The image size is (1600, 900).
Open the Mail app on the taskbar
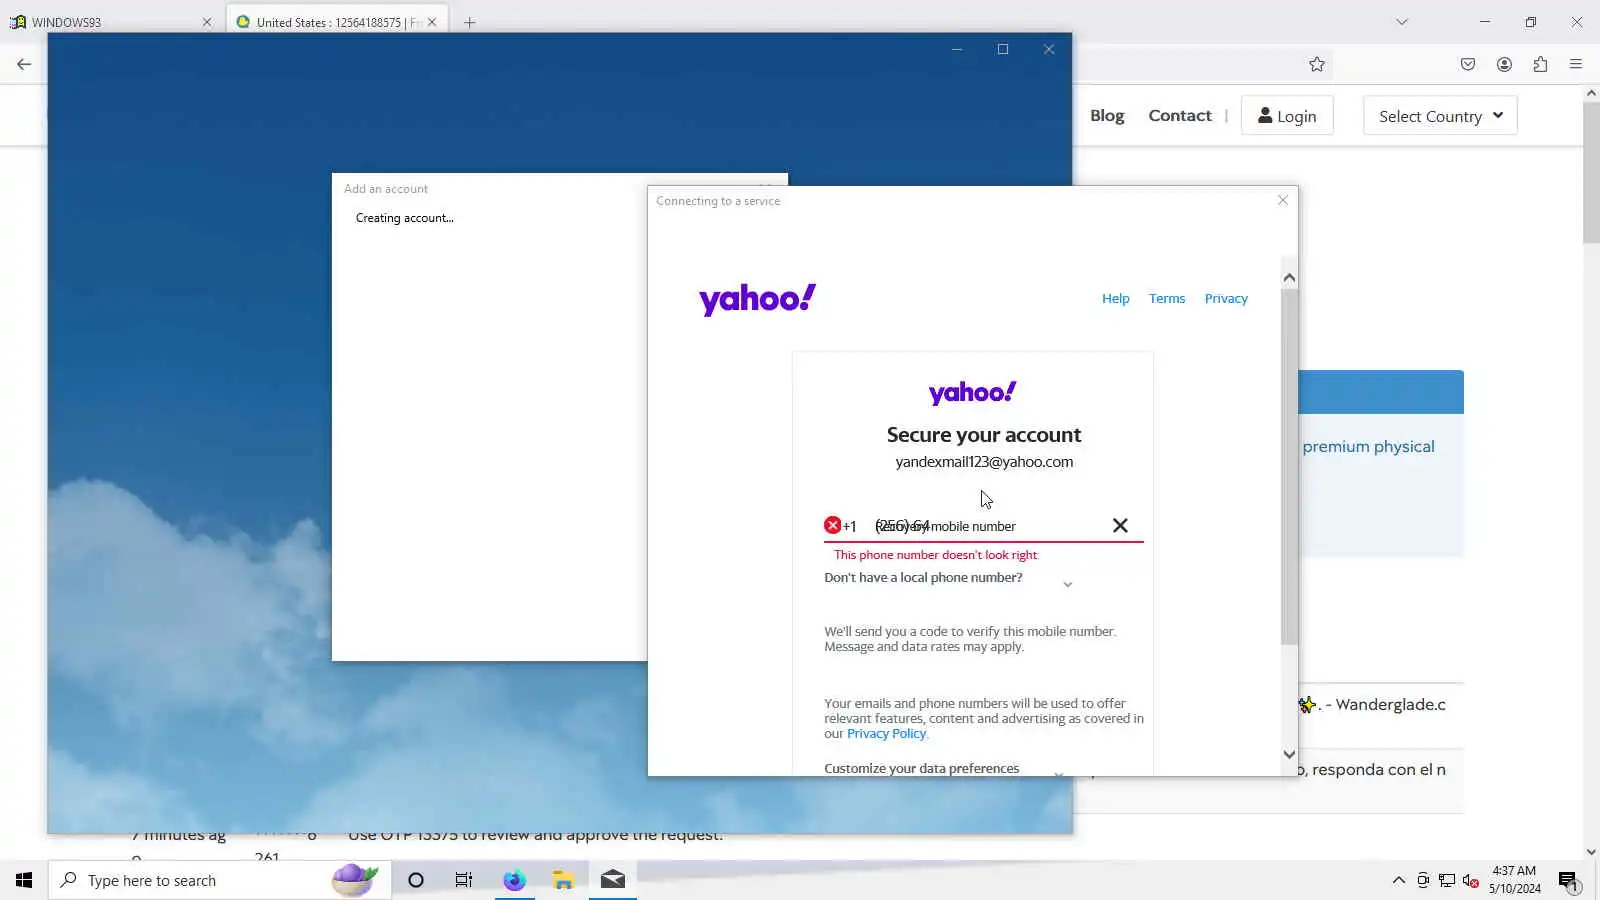point(613,880)
